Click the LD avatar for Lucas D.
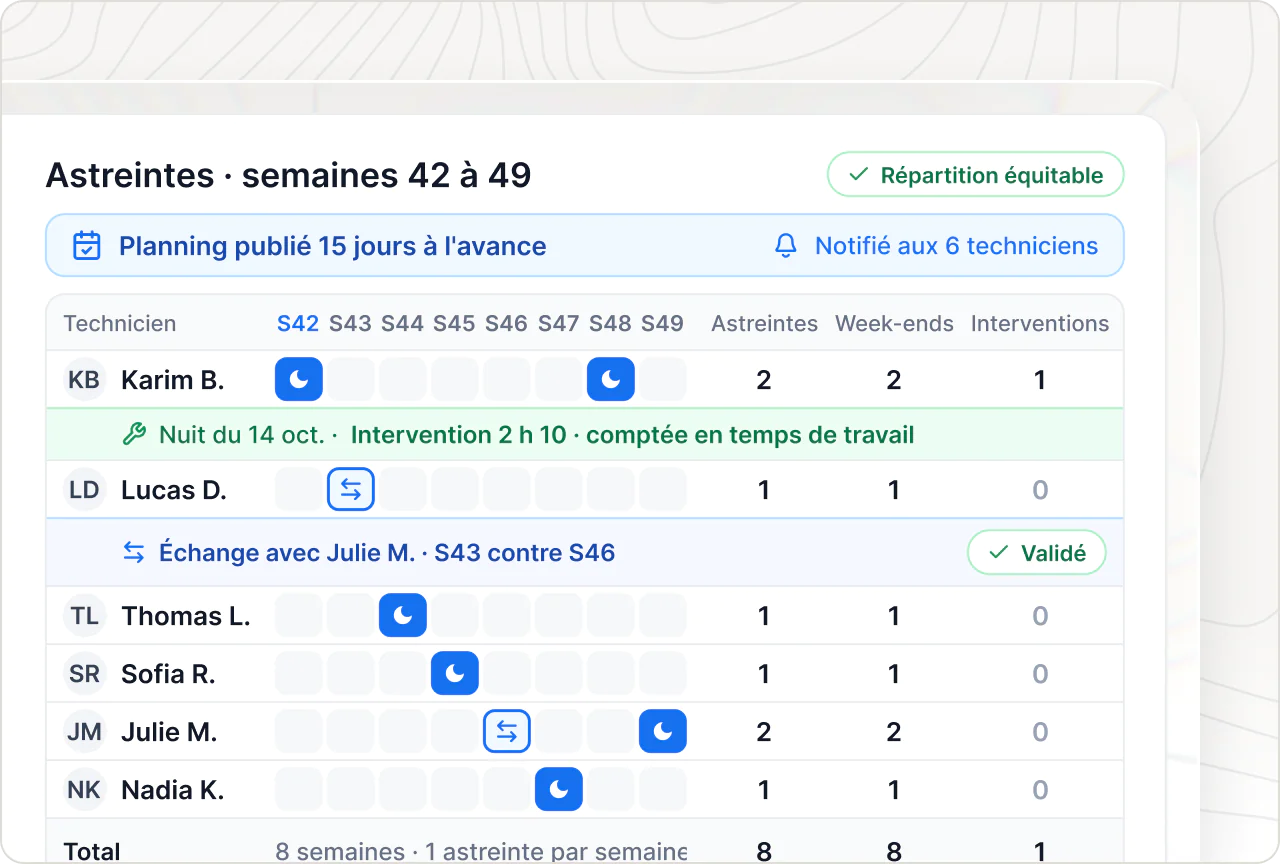Image resolution: width=1280 pixels, height=864 pixels. pyautogui.click(x=84, y=490)
